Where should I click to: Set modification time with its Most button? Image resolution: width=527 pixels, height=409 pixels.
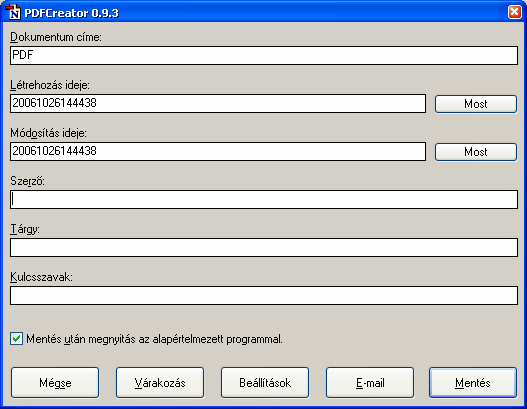pyautogui.click(x=476, y=152)
